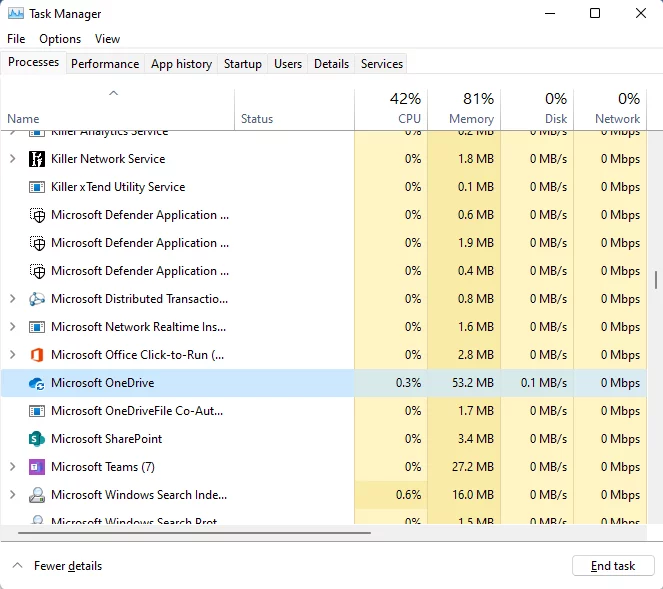Minimize the Task Manager window
663x589 pixels.
[x=550, y=14]
